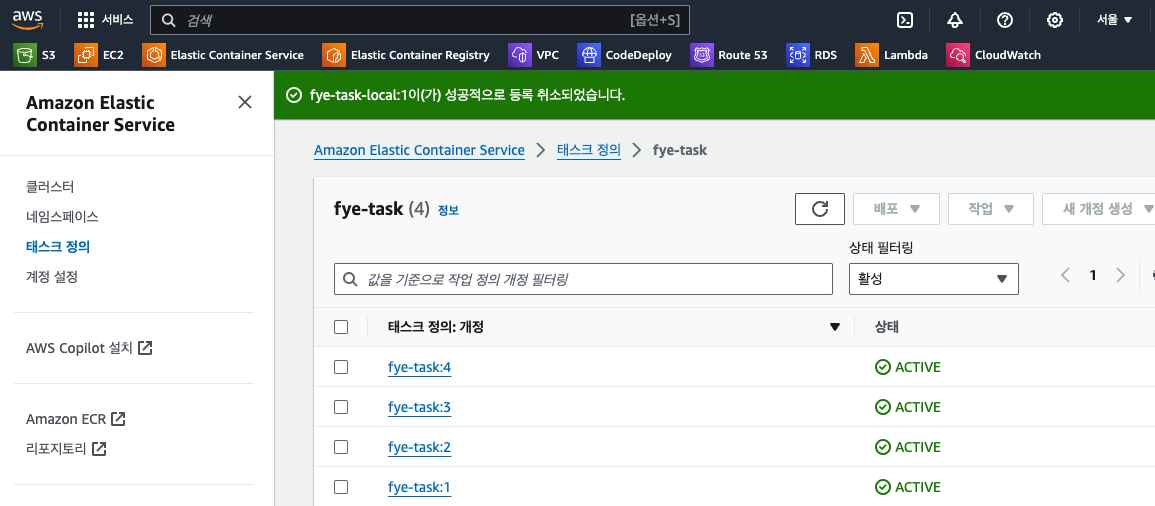Click the Route 53 shortcut icon
The width and height of the screenshot is (1155, 506).
point(702,55)
